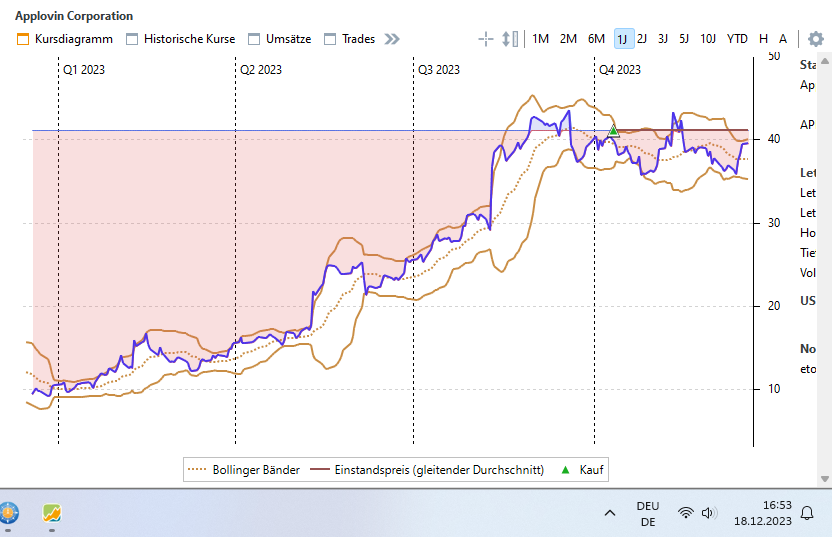Viewport: 832px width, 537px height.
Task: Set chart range to 2M
Action: point(568,39)
